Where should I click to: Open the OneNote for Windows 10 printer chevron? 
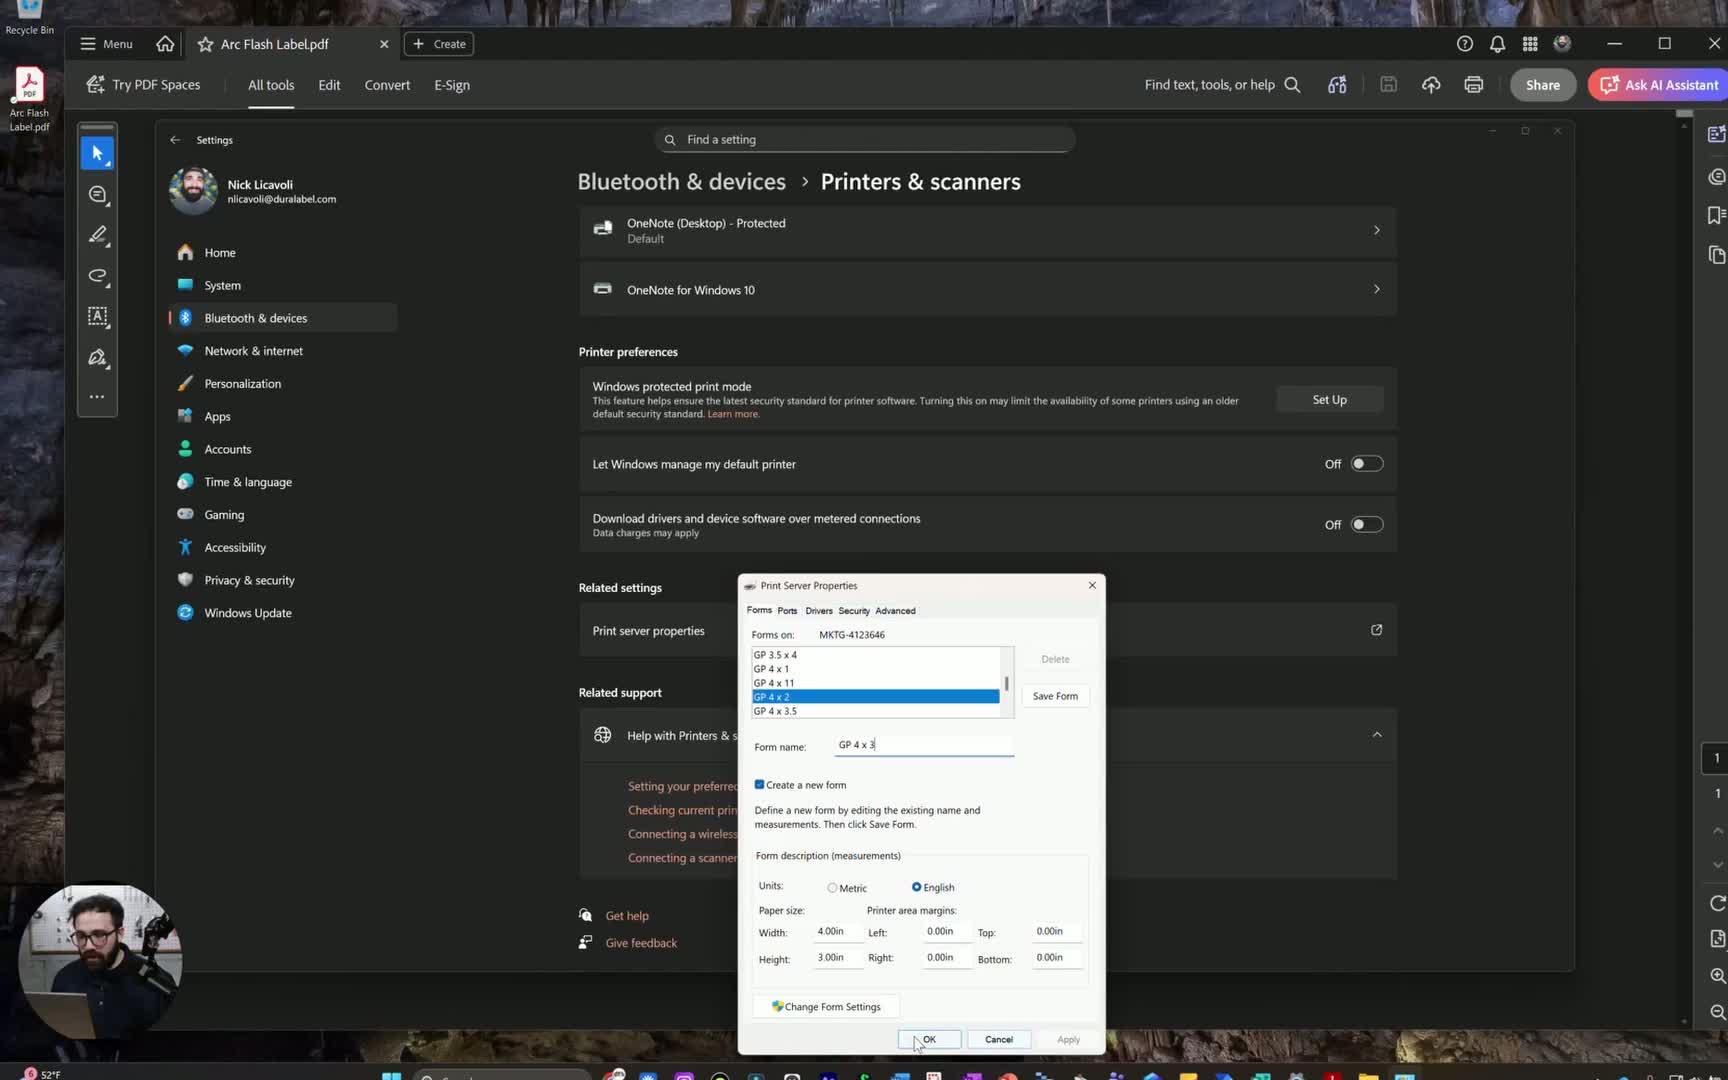(1376, 290)
